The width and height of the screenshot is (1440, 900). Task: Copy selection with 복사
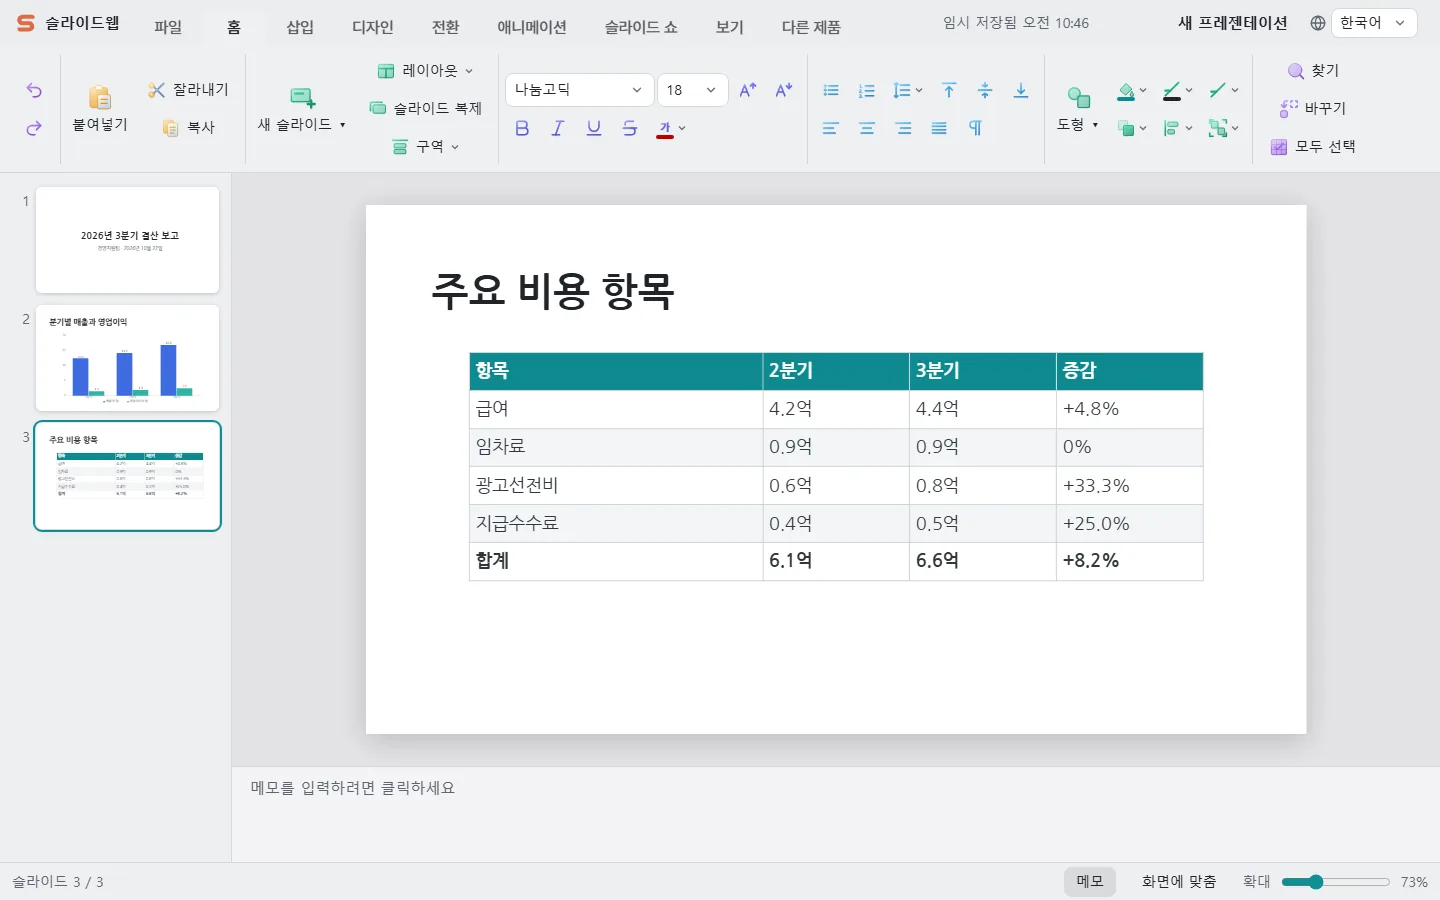[x=189, y=128]
